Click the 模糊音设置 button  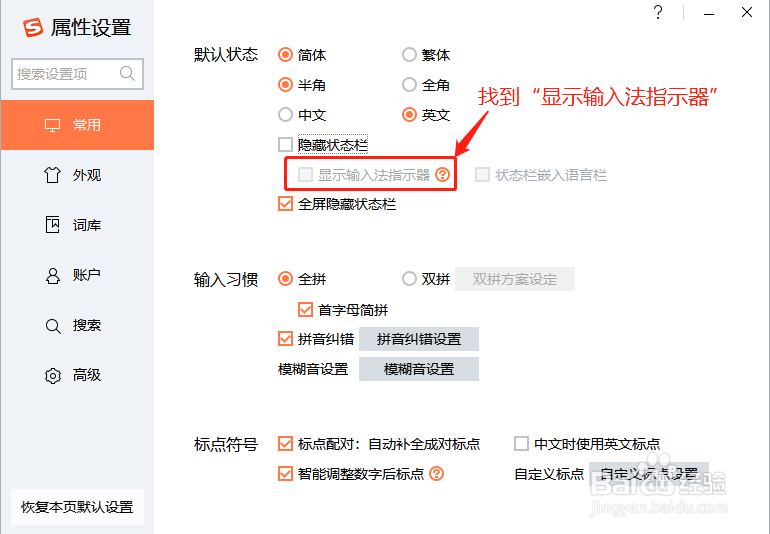(x=419, y=369)
